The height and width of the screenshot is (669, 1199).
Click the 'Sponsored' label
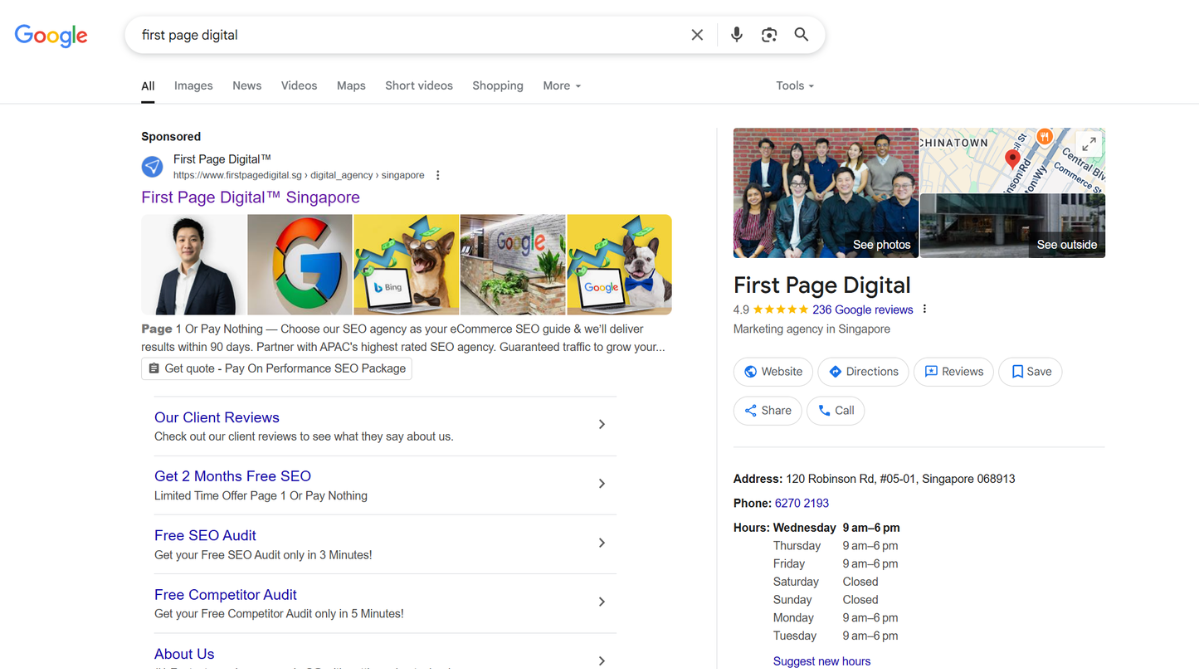pos(171,136)
